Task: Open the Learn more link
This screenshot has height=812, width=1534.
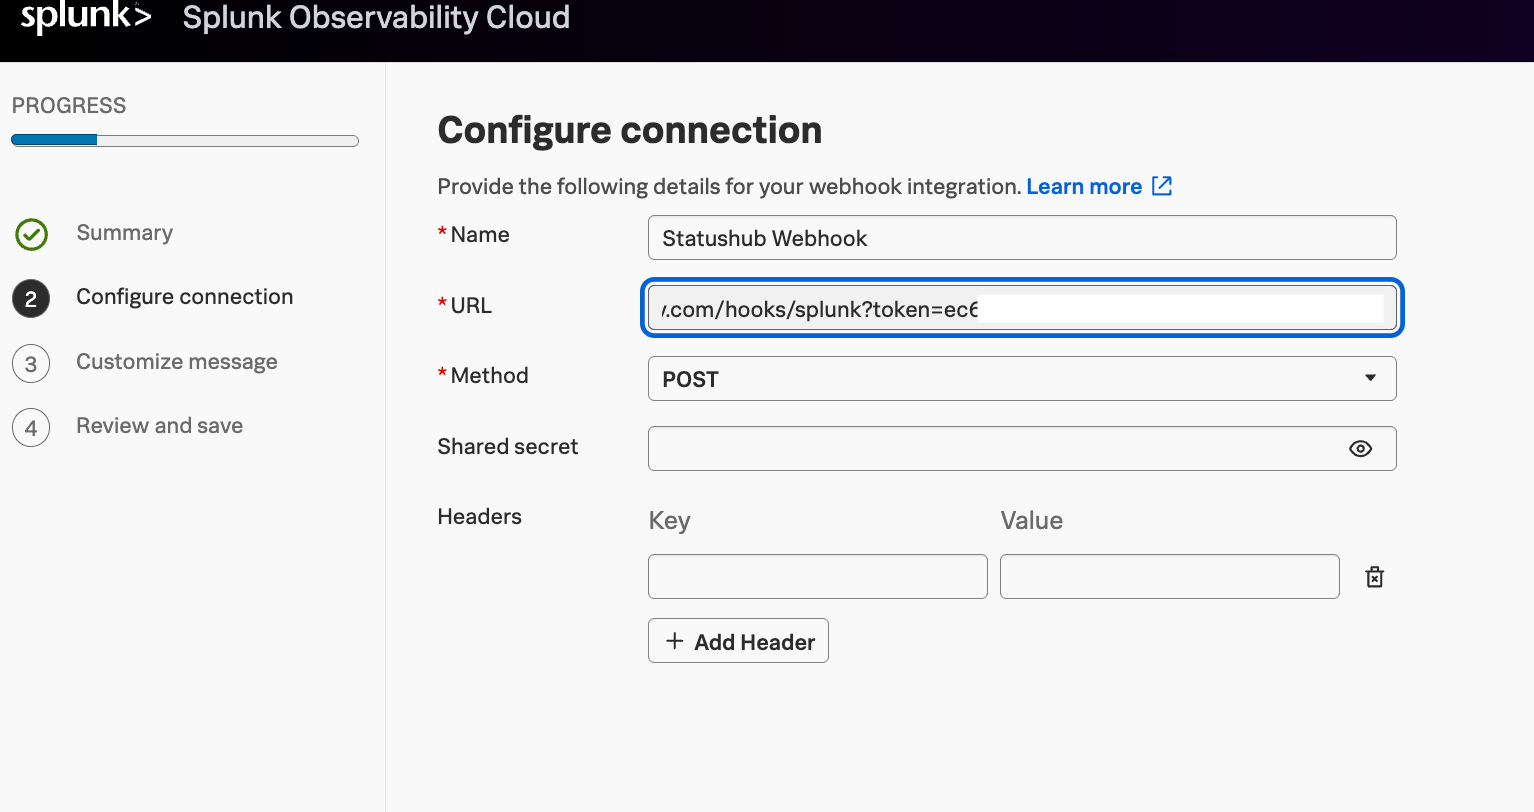Action: pos(1084,187)
